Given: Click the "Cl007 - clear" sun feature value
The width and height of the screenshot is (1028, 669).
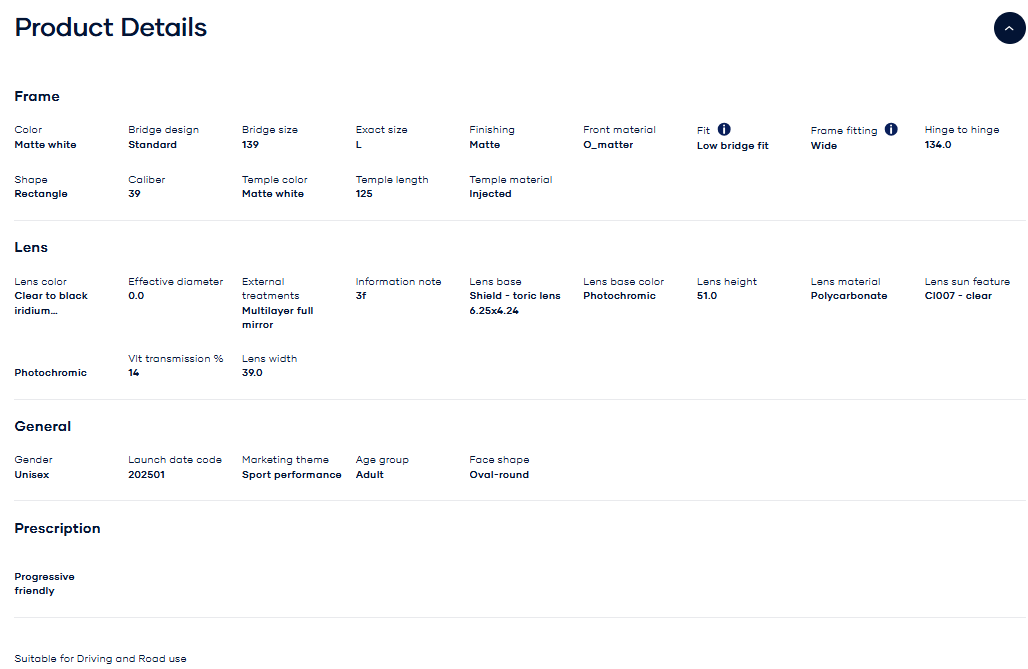Looking at the screenshot, I should 958,296.
